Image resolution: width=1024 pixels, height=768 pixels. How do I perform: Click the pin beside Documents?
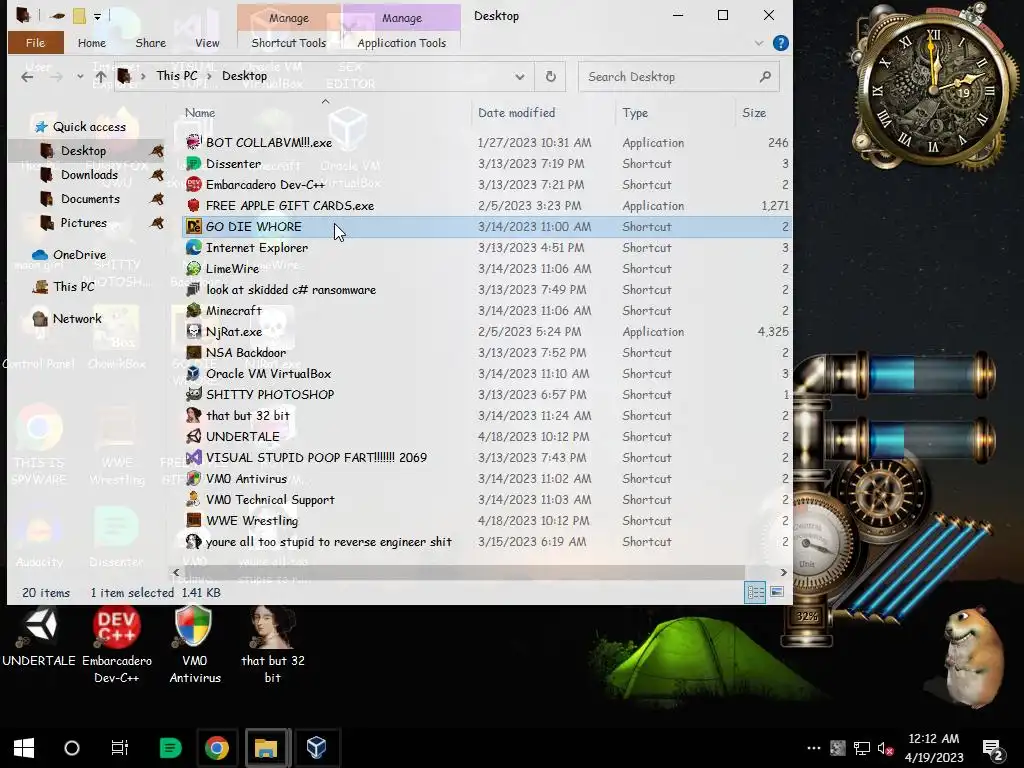click(x=157, y=199)
